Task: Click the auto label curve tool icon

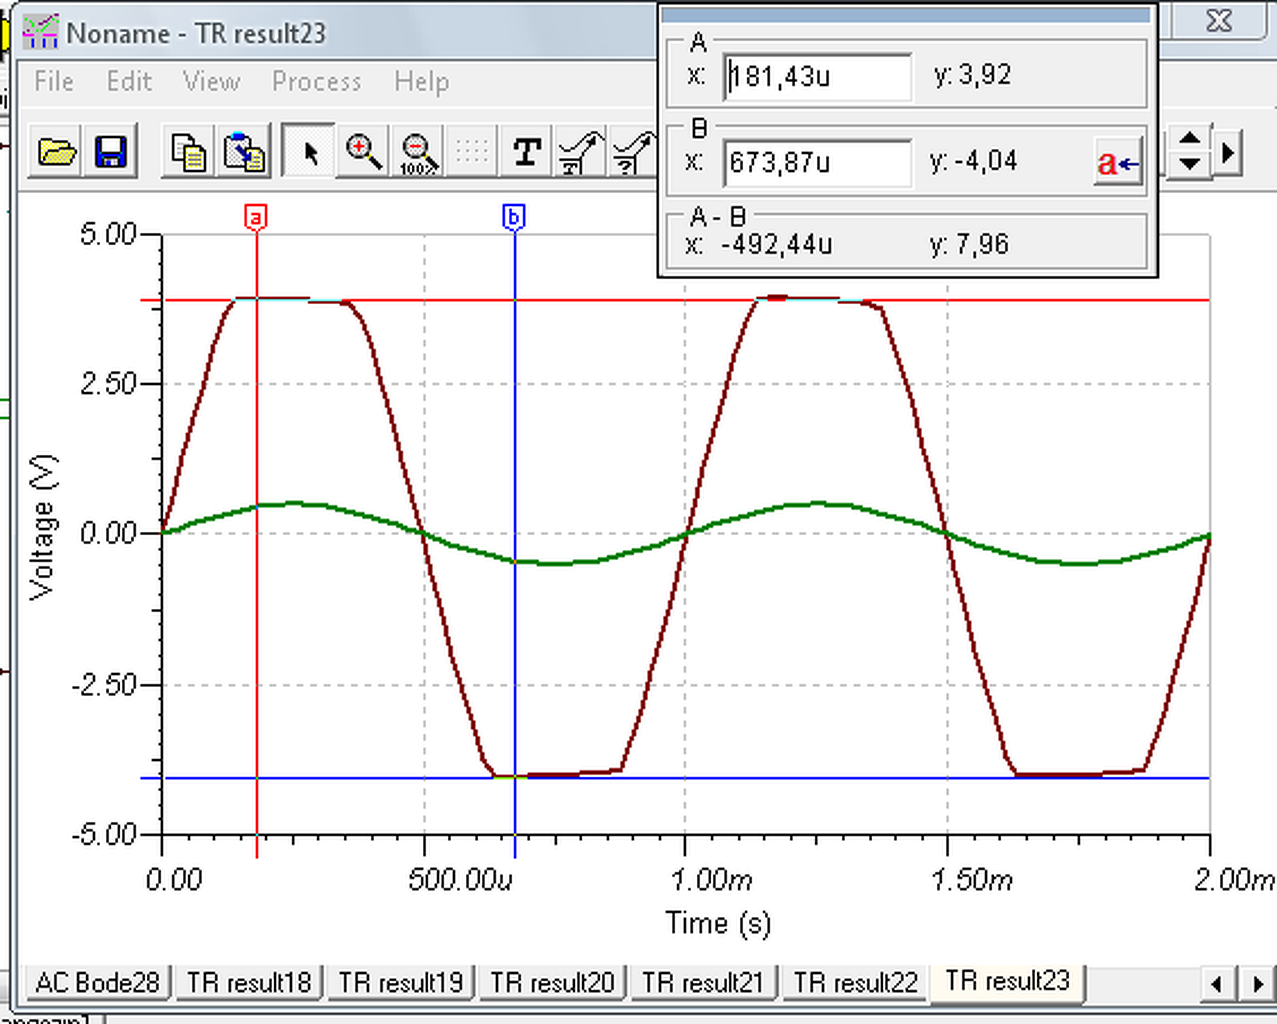Action: [x=581, y=152]
